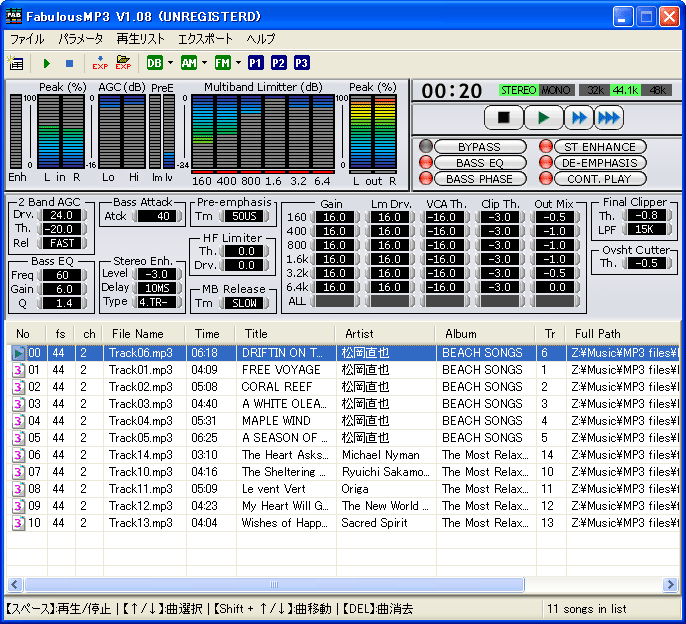Click the AGC Th. value -20.0
The image size is (686, 624).
(x=62, y=229)
